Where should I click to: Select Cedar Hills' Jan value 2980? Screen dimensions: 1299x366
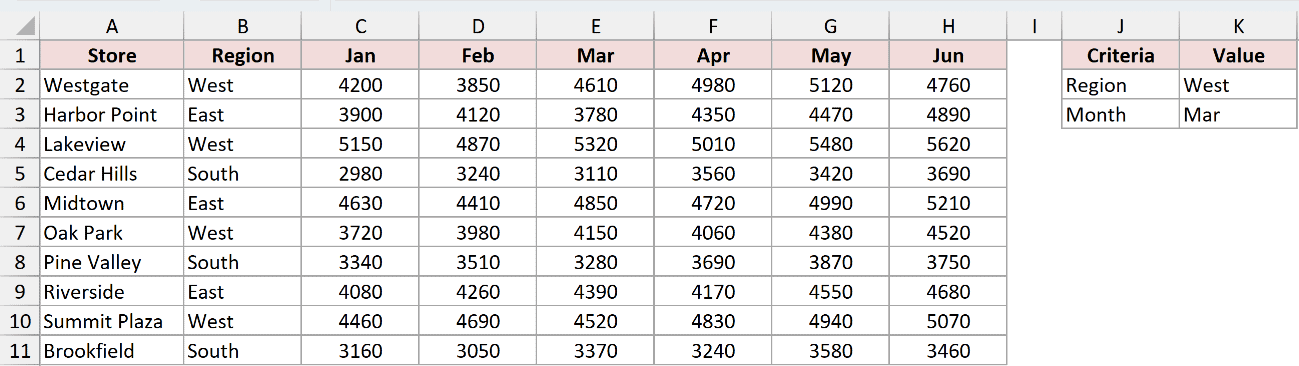pos(361,174)
